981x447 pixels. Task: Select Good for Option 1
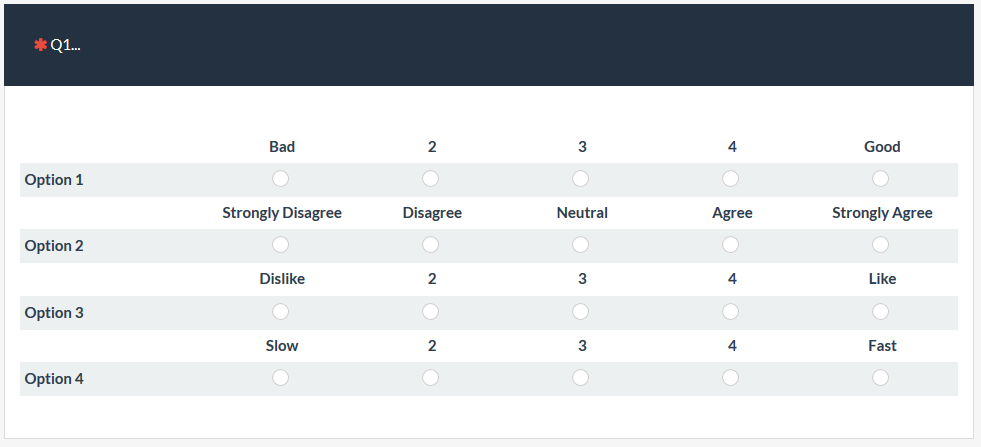coord(881,179)
